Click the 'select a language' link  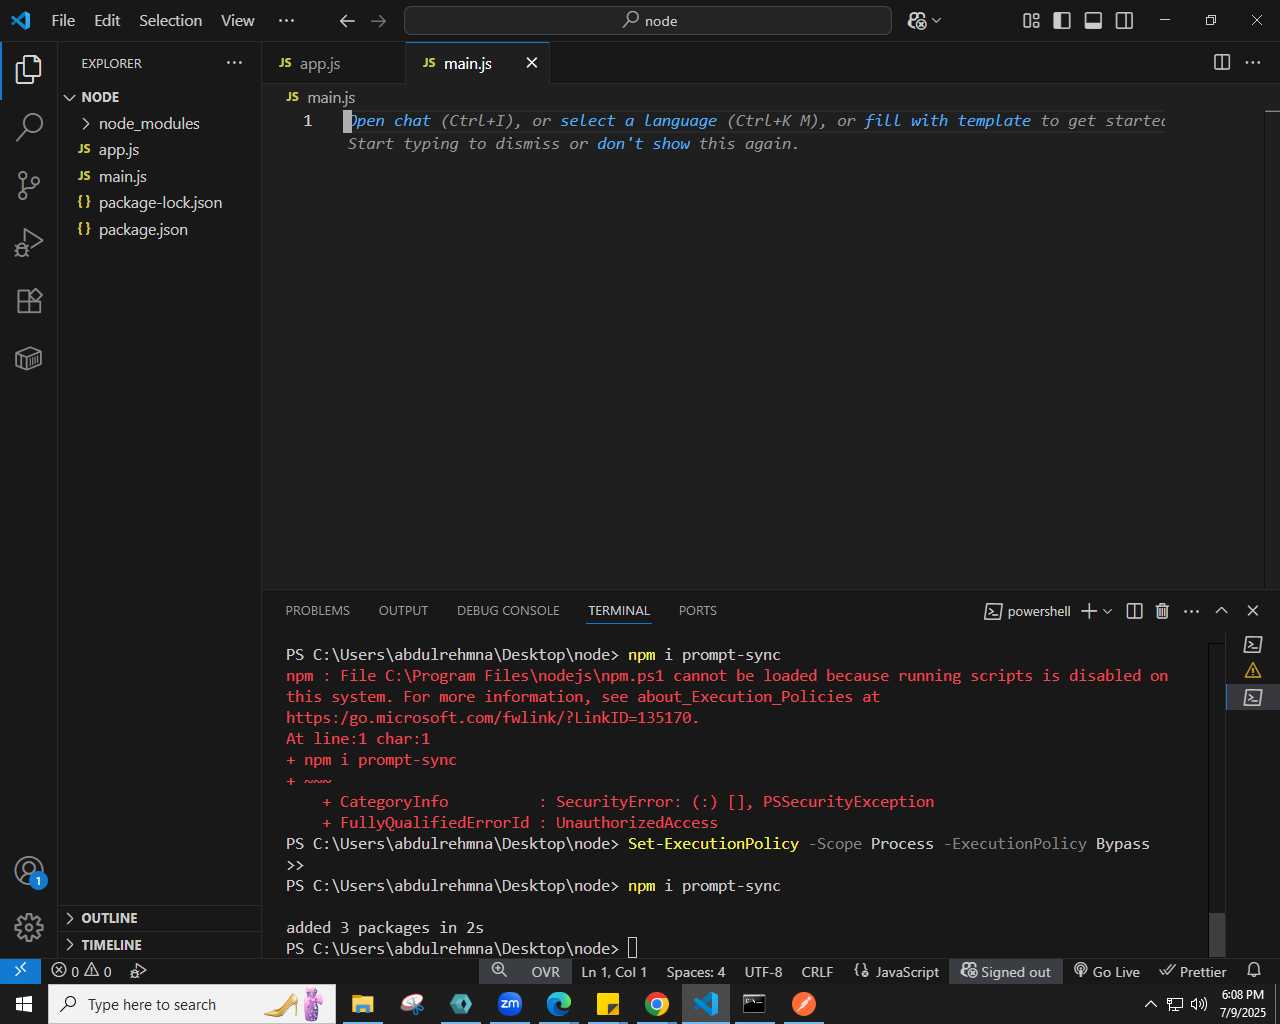pyautogui.click(x=638, y=120)
